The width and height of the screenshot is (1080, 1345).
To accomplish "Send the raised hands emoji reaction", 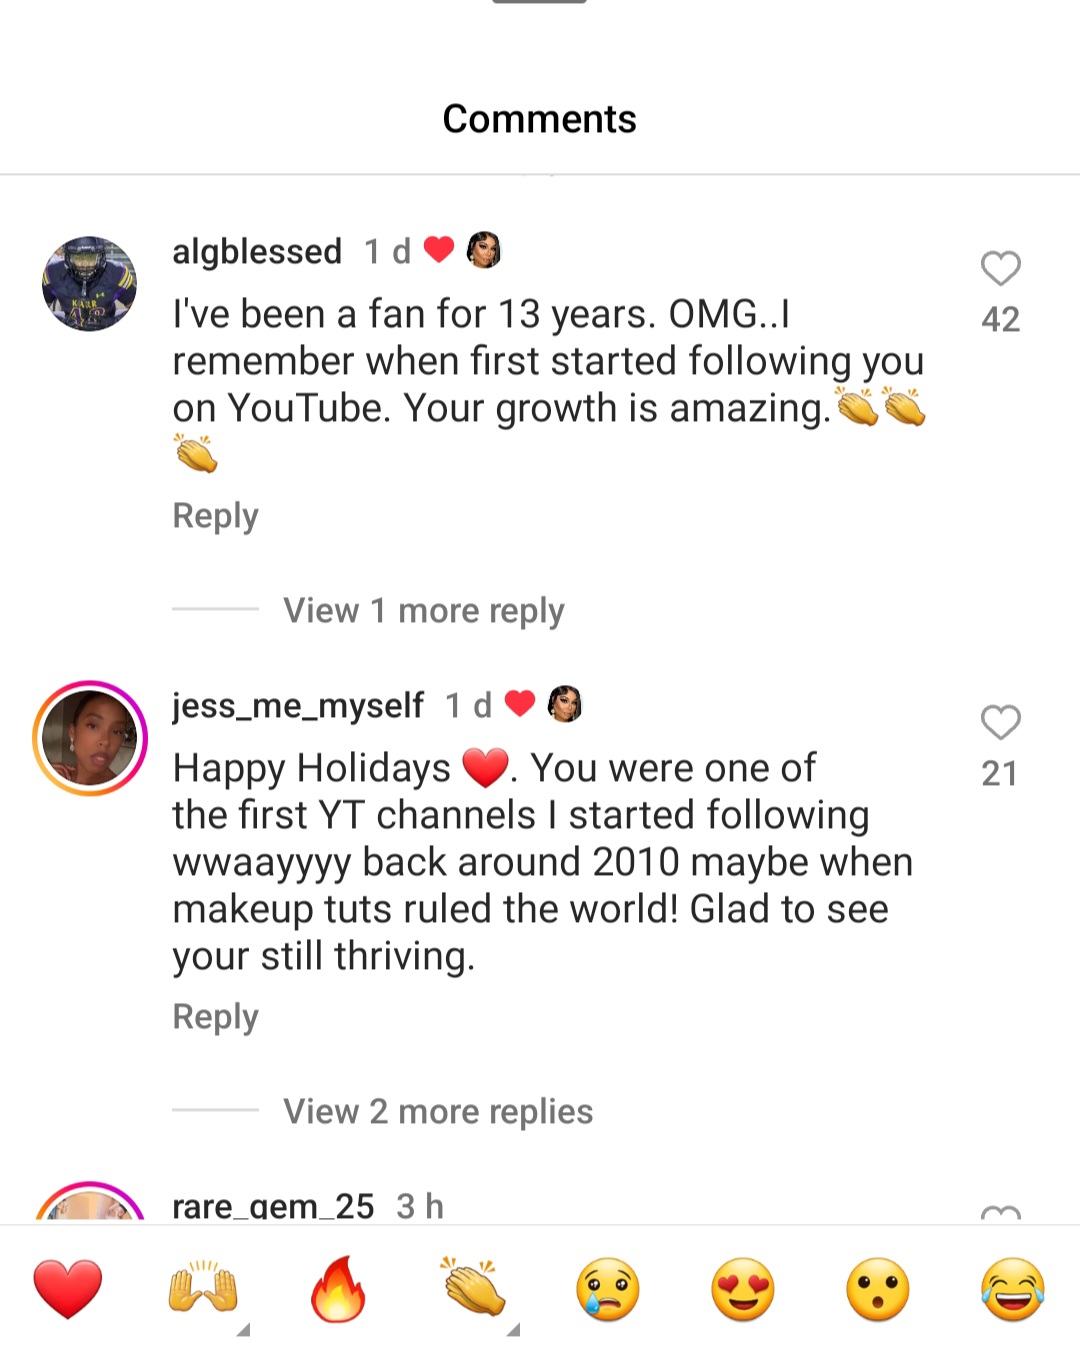I will coord(203,1288).
